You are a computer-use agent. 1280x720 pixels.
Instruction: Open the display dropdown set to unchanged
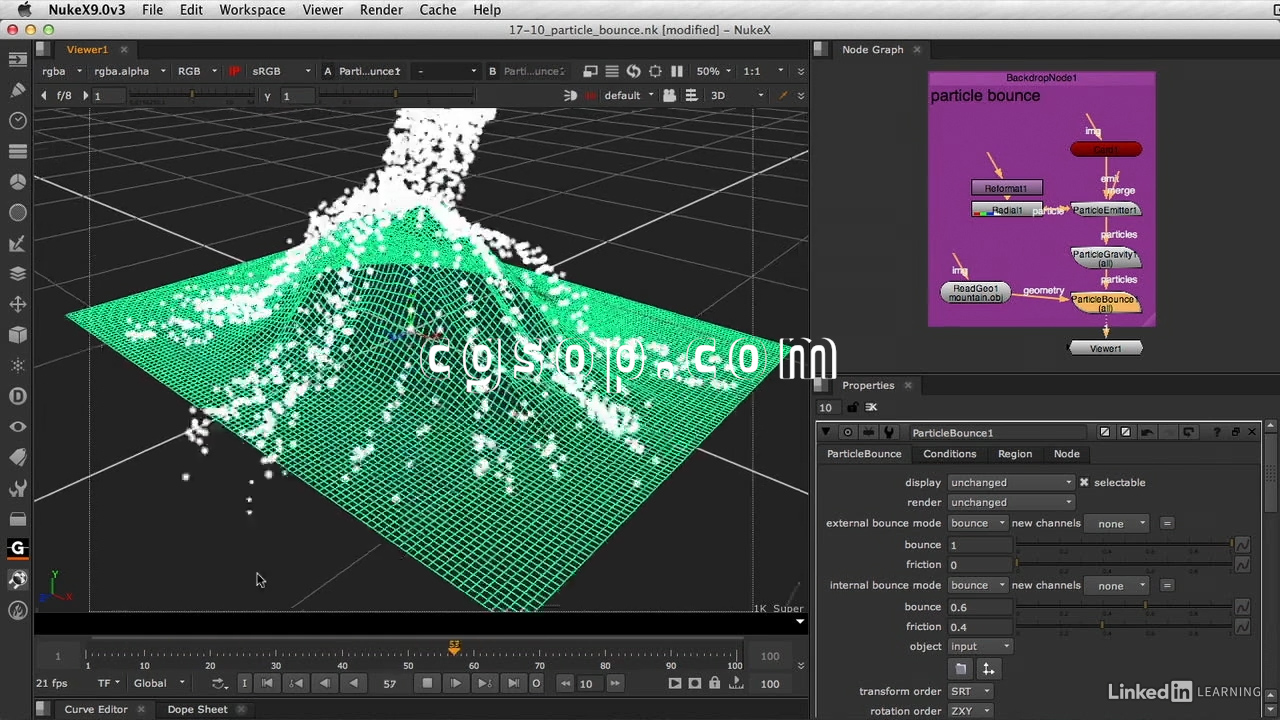click(x=1010, y=482)
